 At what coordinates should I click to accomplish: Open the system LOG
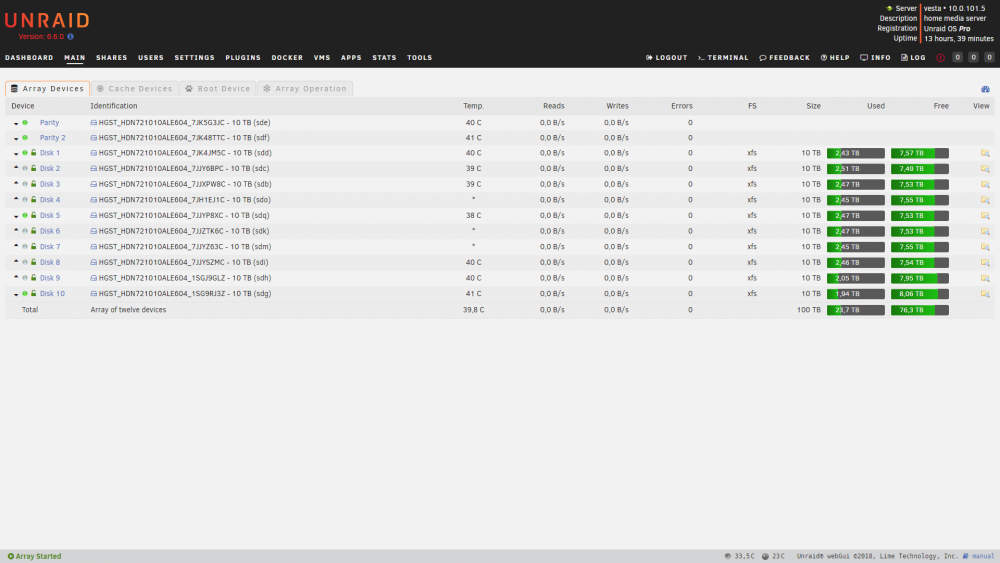(913, 57)
